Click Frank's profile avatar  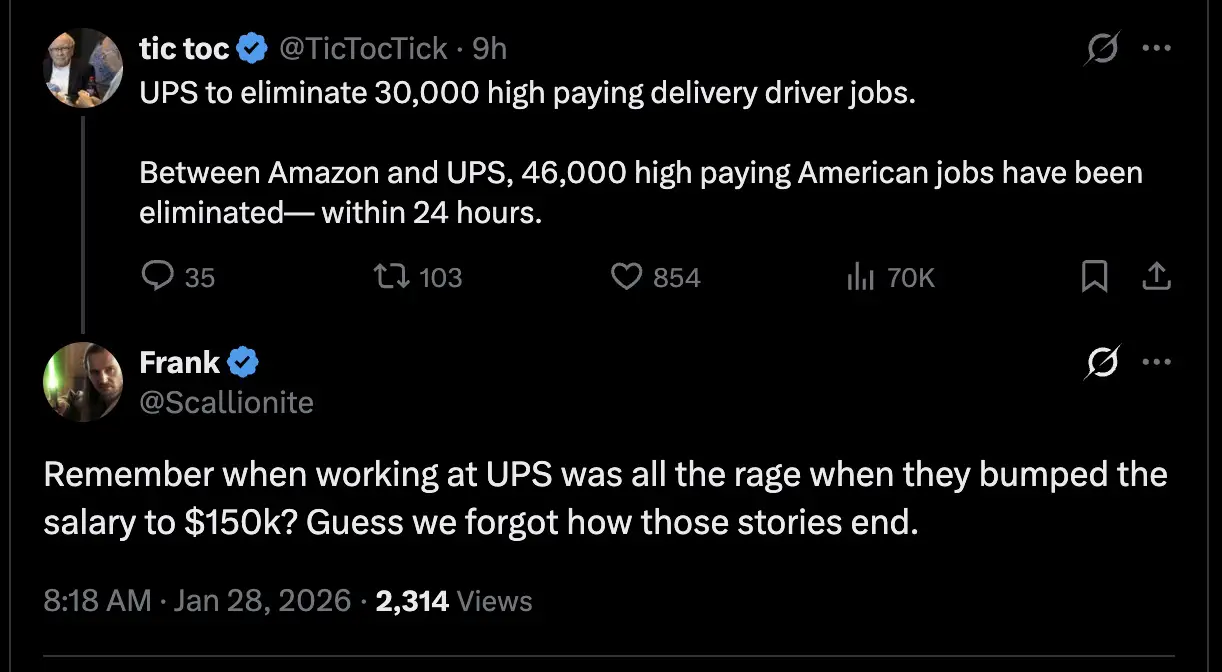tap(83, 382)
